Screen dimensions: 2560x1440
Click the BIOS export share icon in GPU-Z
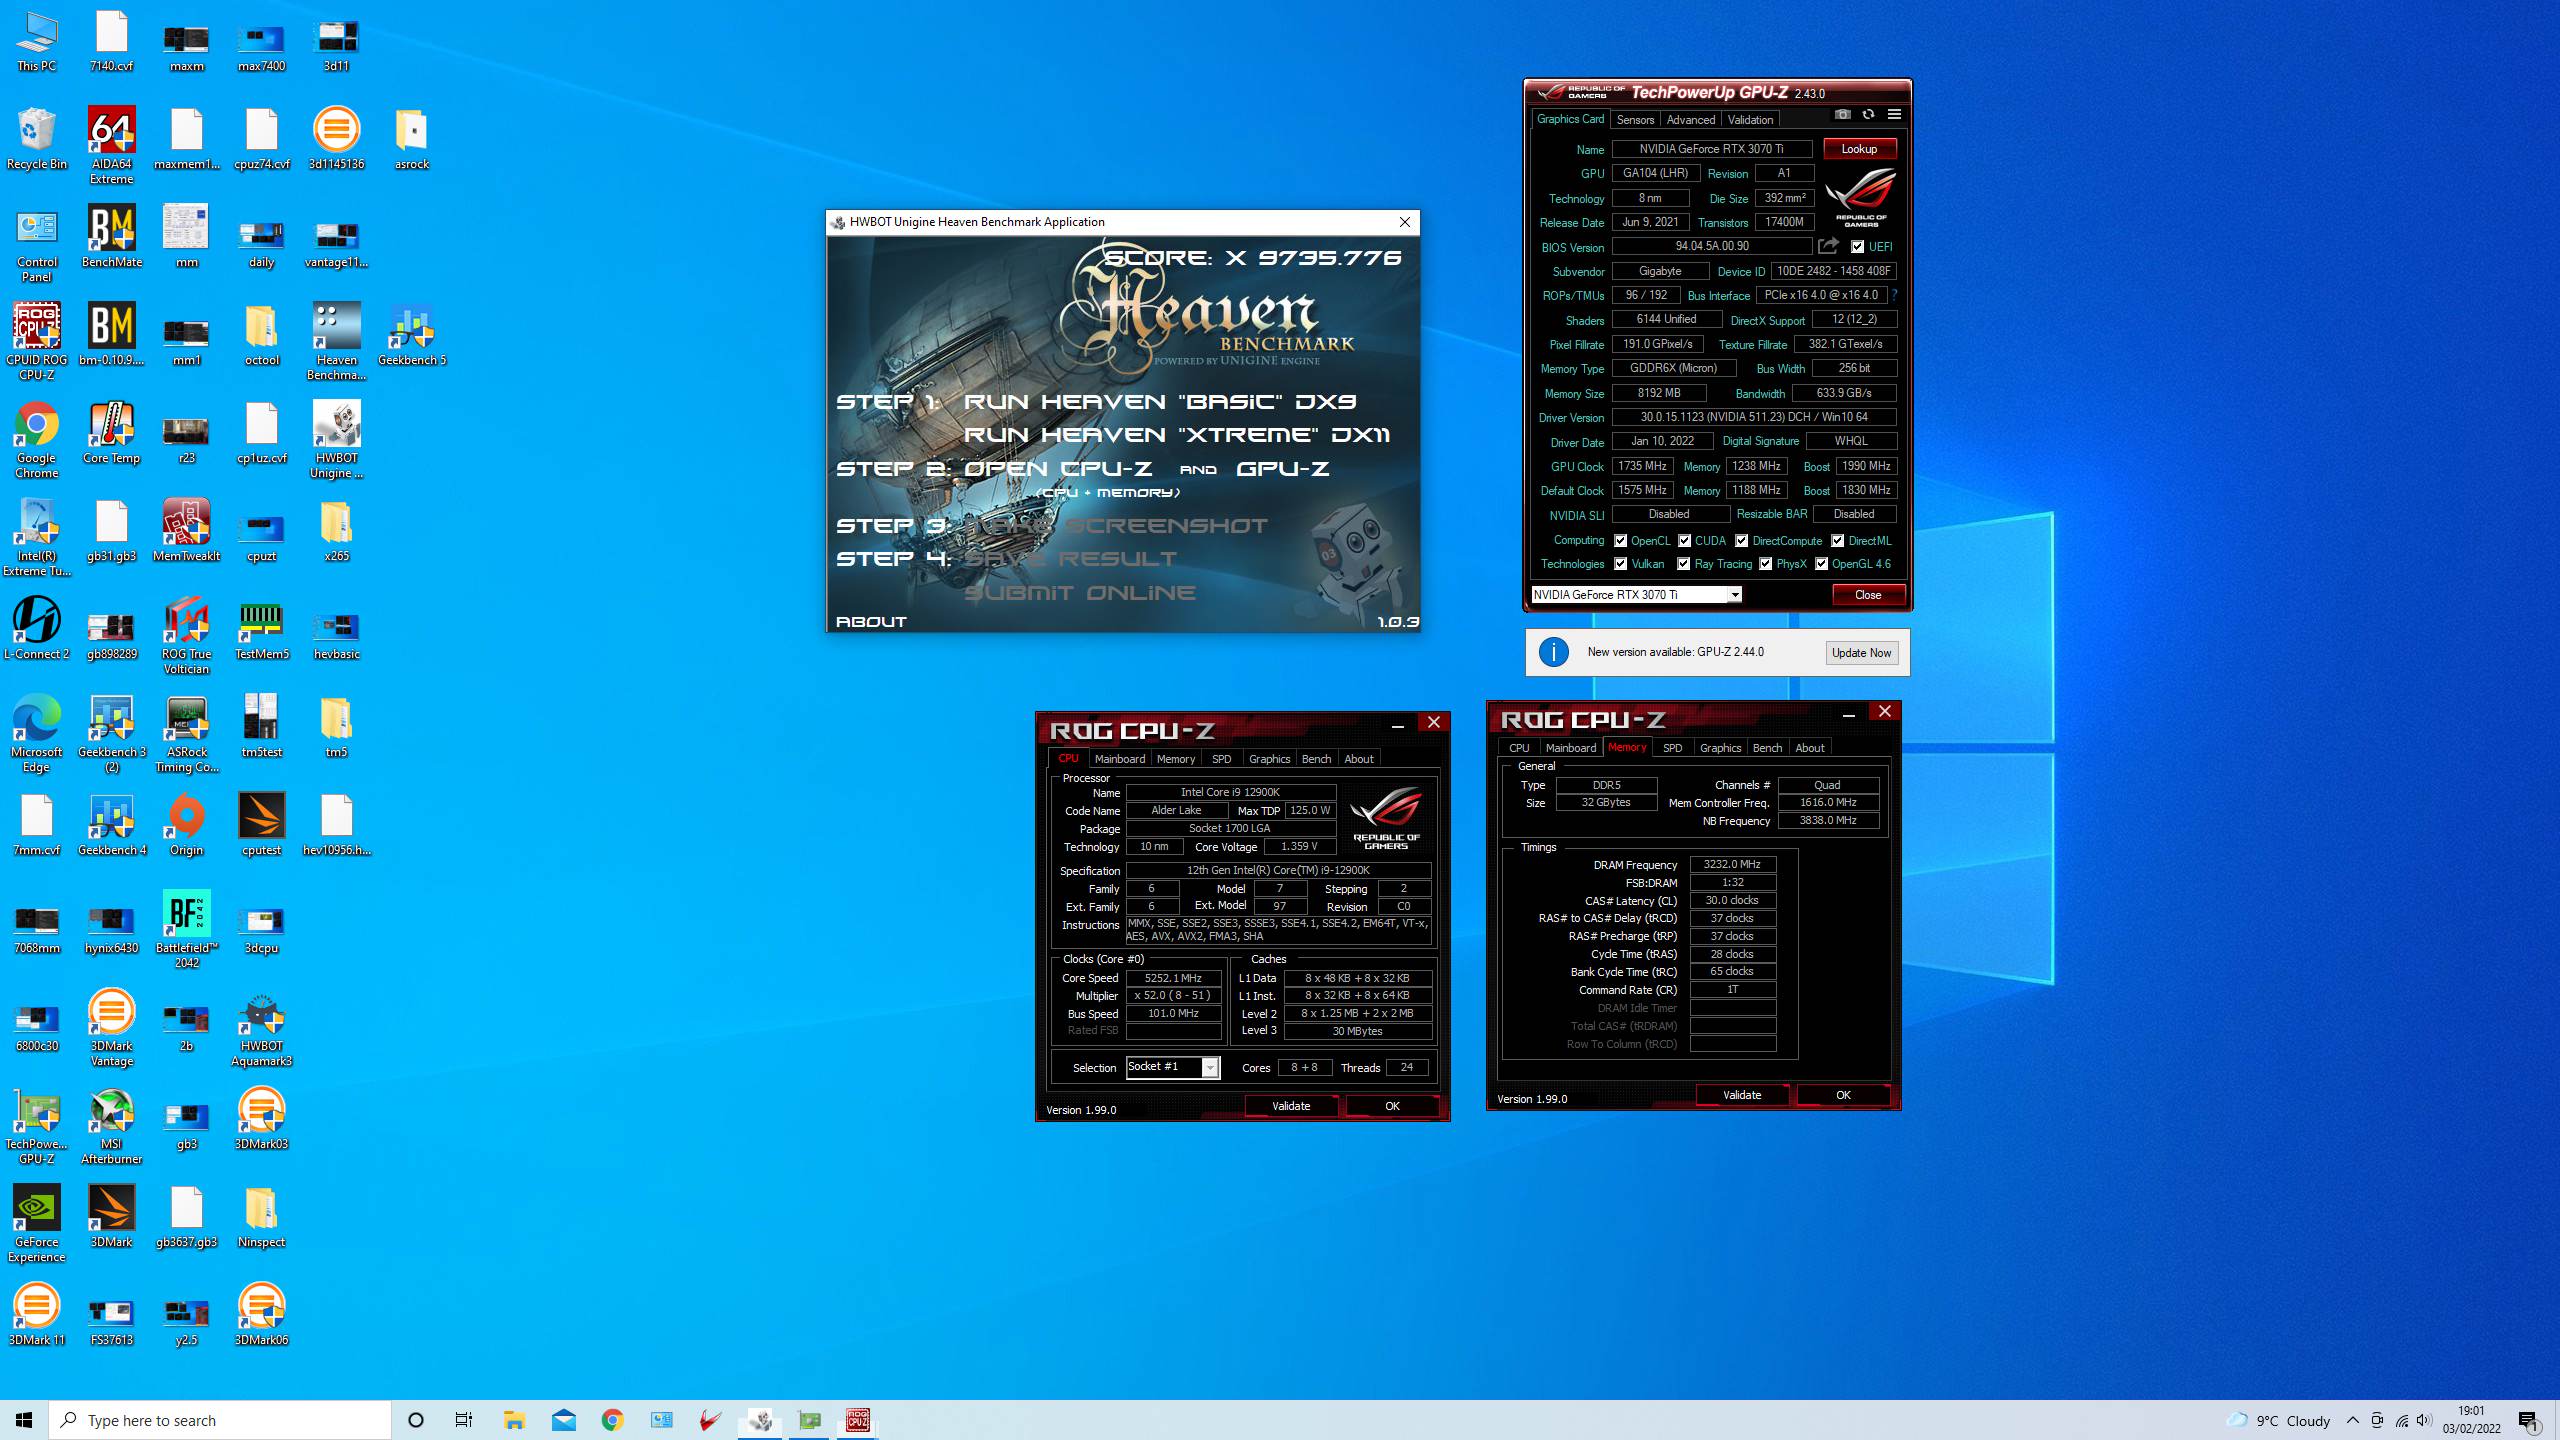point(1828,246)
